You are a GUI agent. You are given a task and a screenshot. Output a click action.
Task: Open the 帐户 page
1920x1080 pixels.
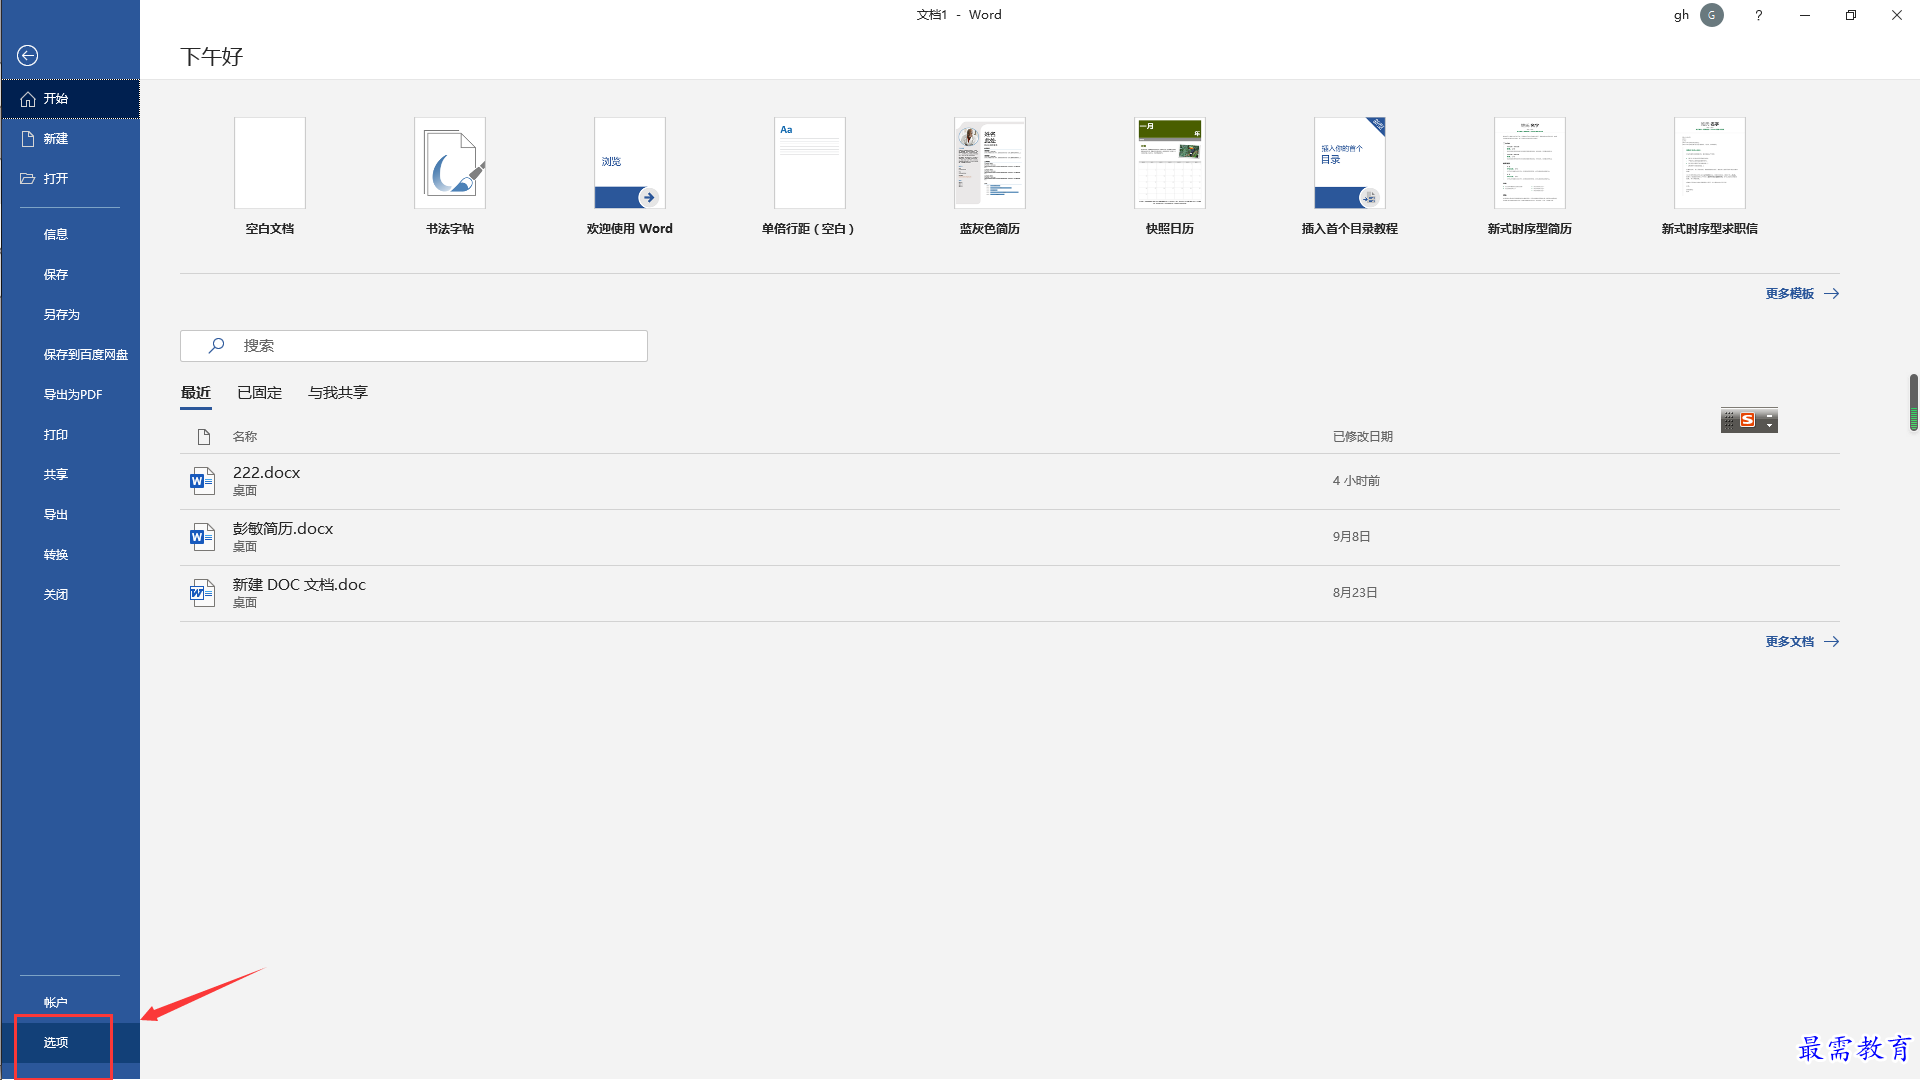click(x=70, y=1003)
